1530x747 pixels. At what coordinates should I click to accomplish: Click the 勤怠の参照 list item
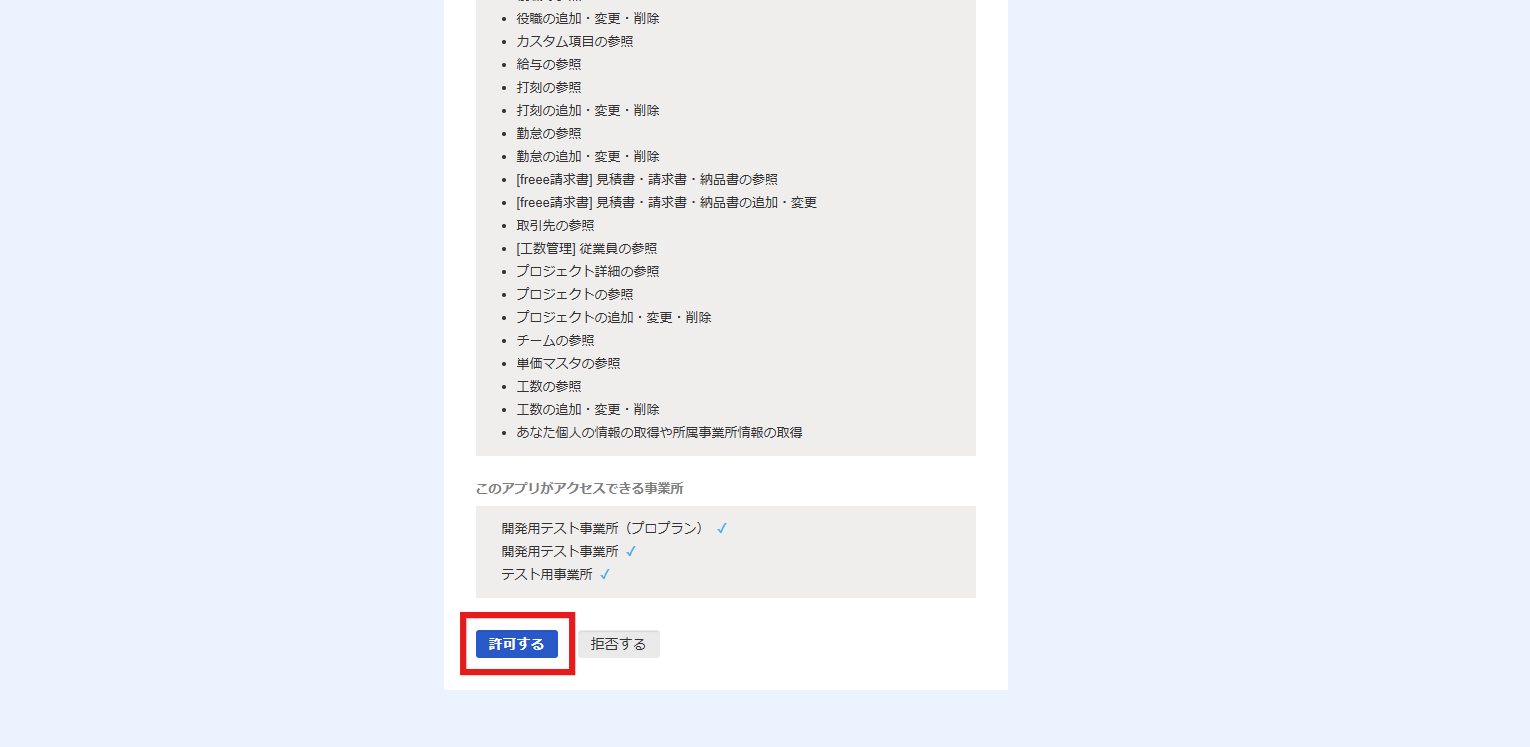coord(549,133)
